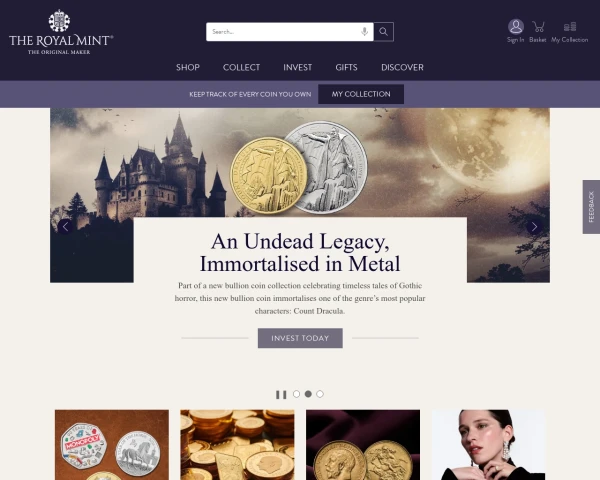Open My Collection coins icon
The height and width of the screenshot is (480, 600).
tap(570, 27)
